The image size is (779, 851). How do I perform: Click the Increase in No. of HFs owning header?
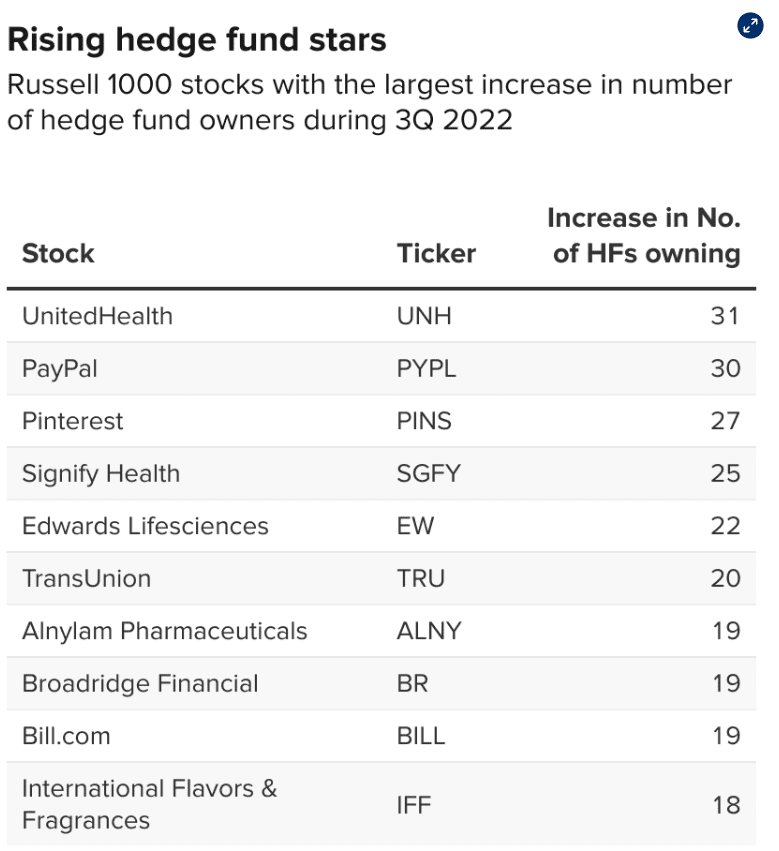pos(645,236)
